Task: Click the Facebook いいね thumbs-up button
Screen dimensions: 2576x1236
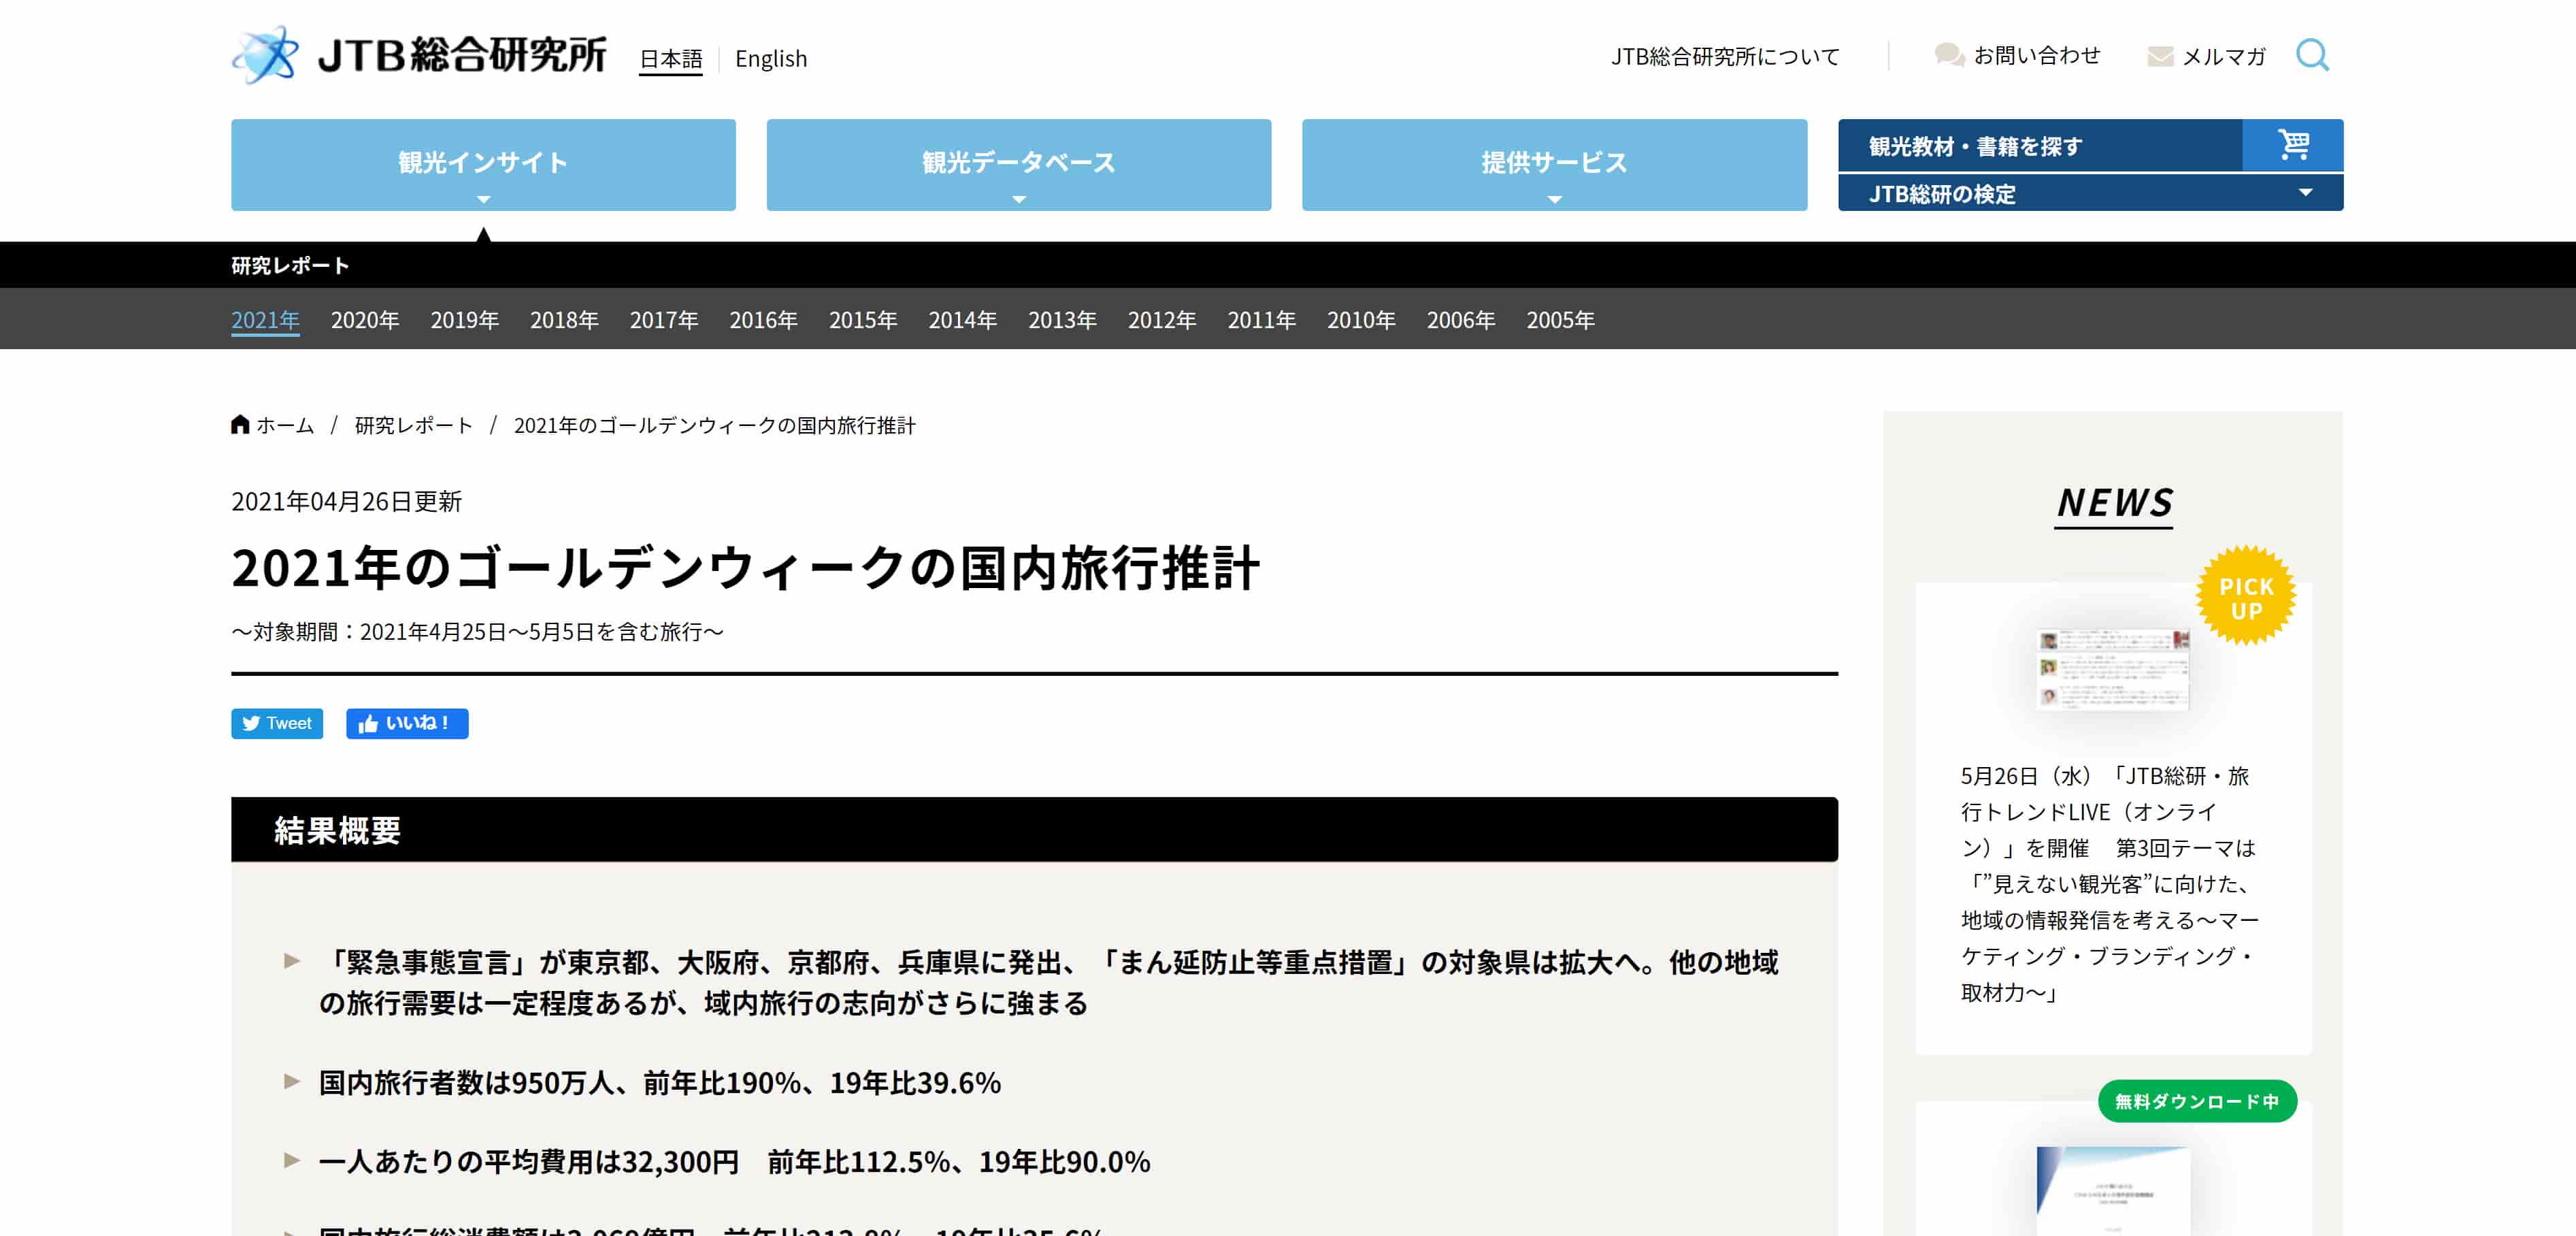Action: click(x=407, y=723)
